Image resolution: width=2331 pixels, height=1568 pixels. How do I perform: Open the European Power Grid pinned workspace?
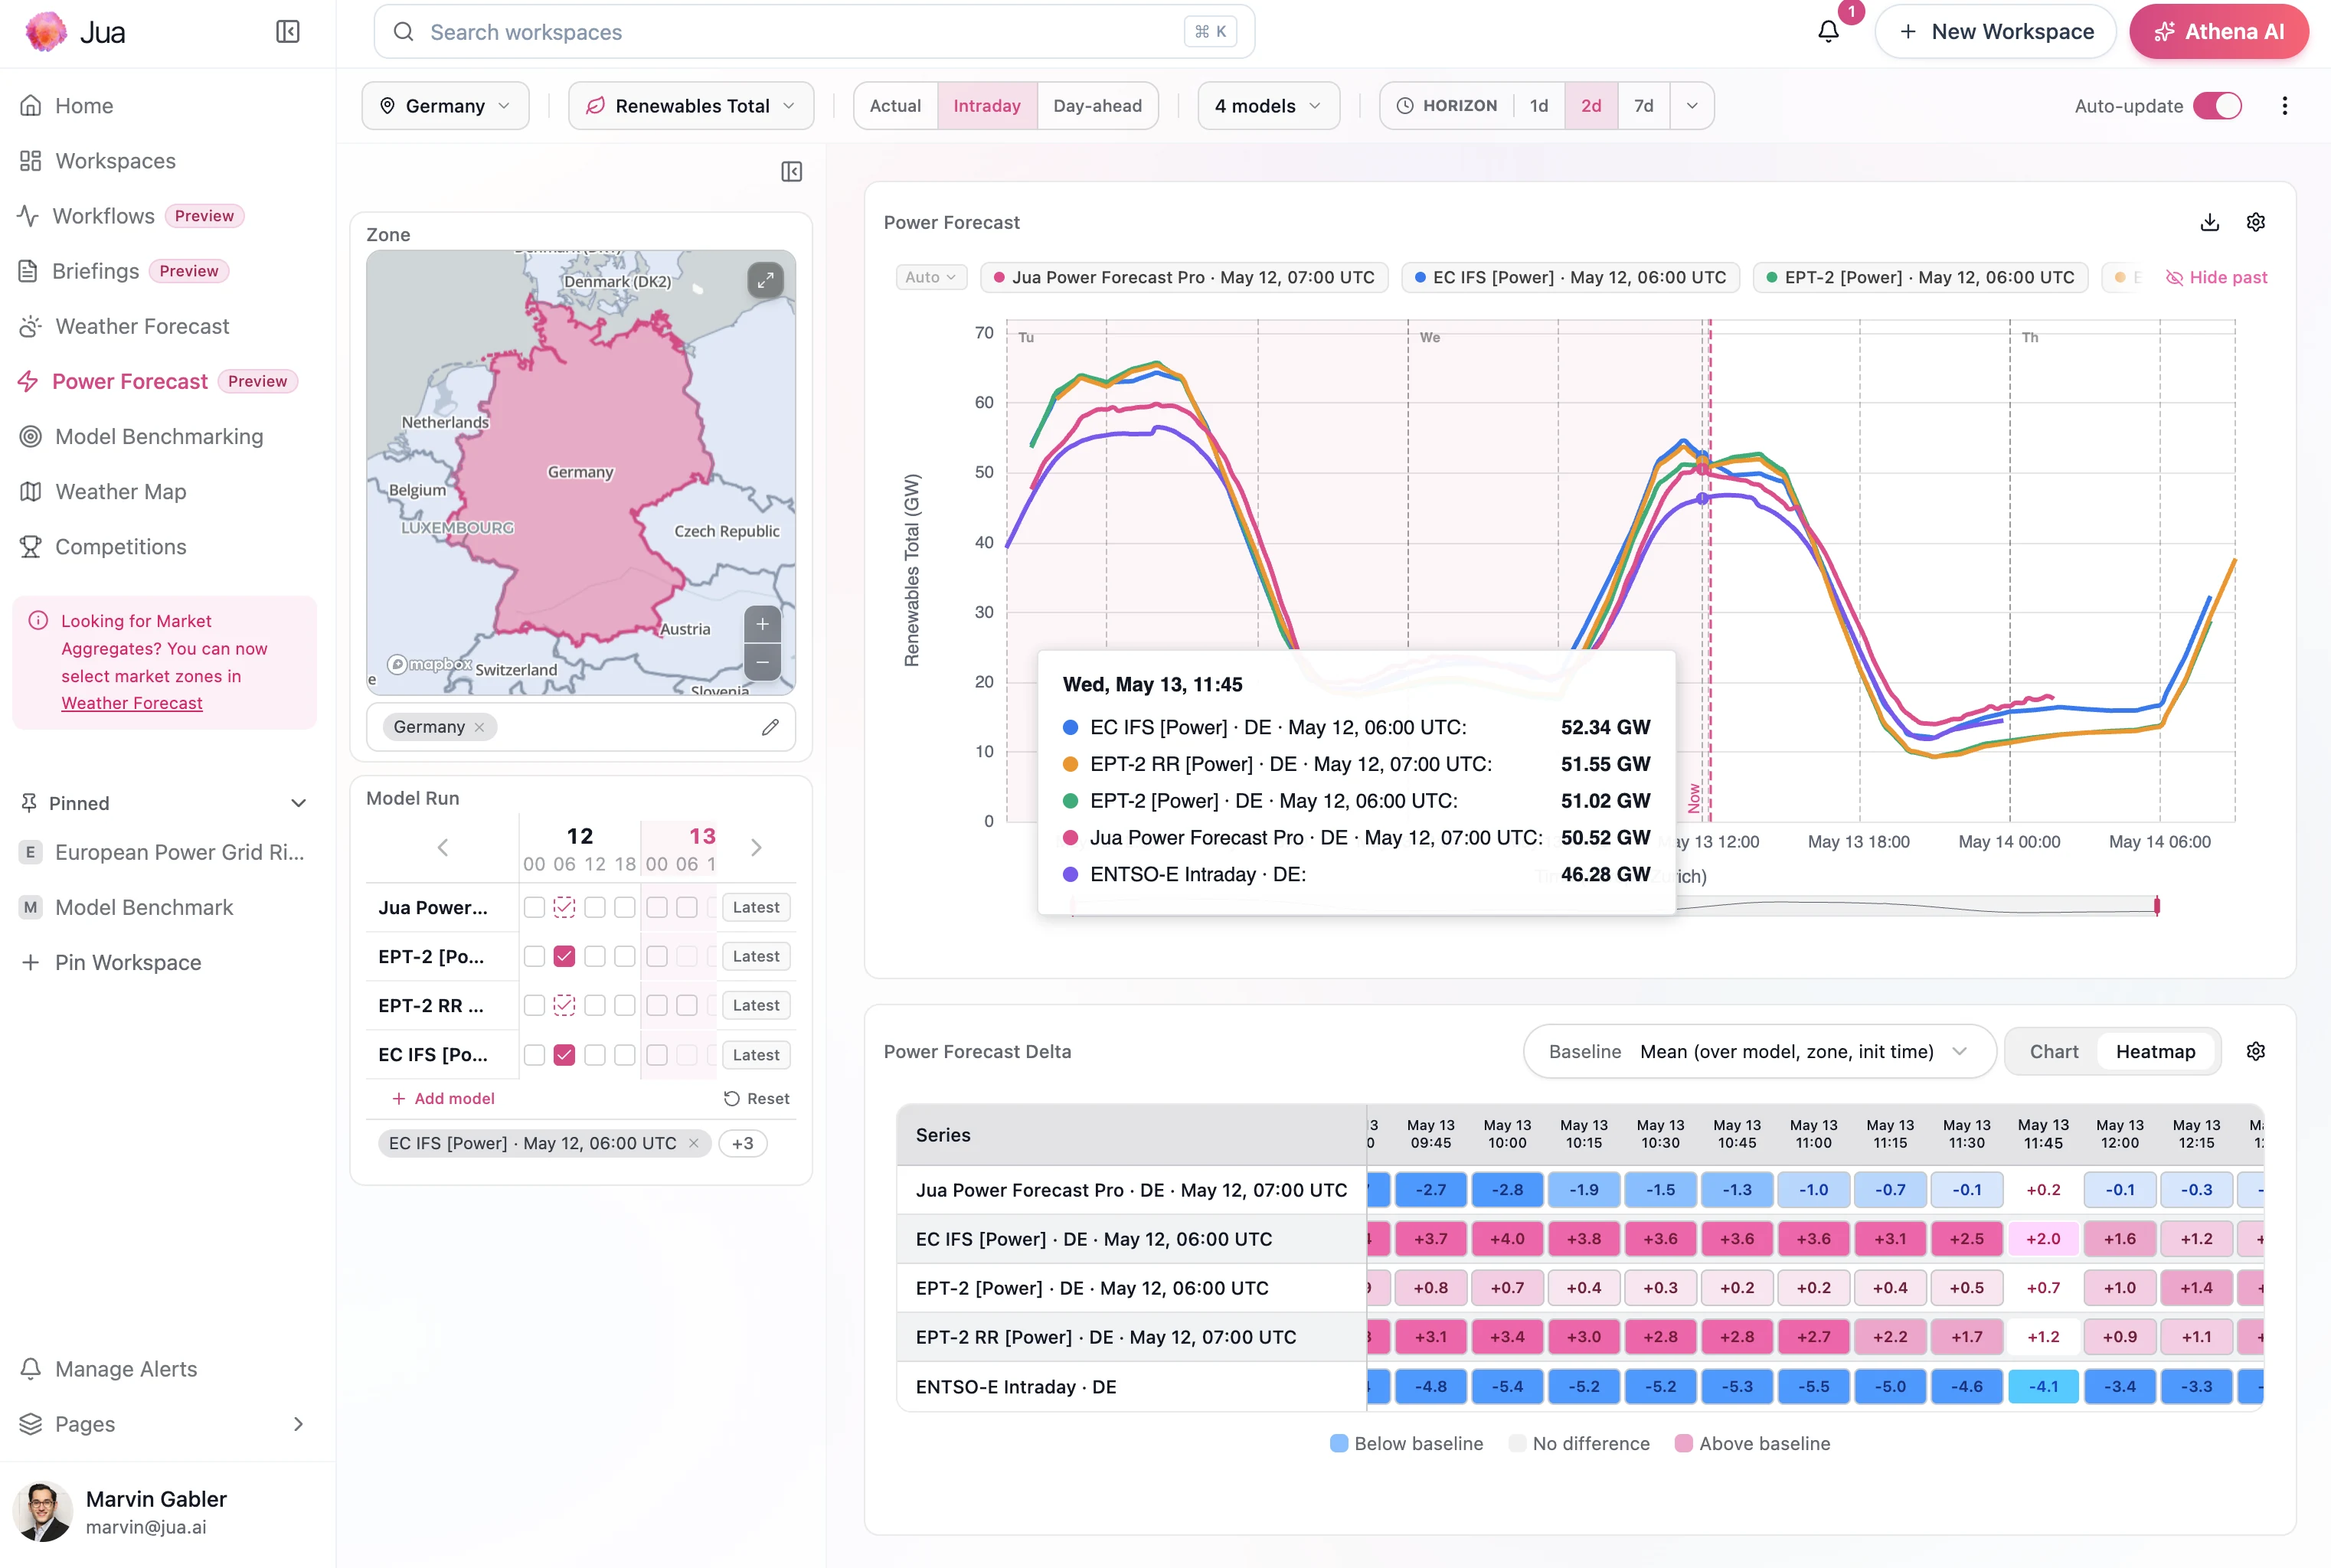tap(163, 852)
